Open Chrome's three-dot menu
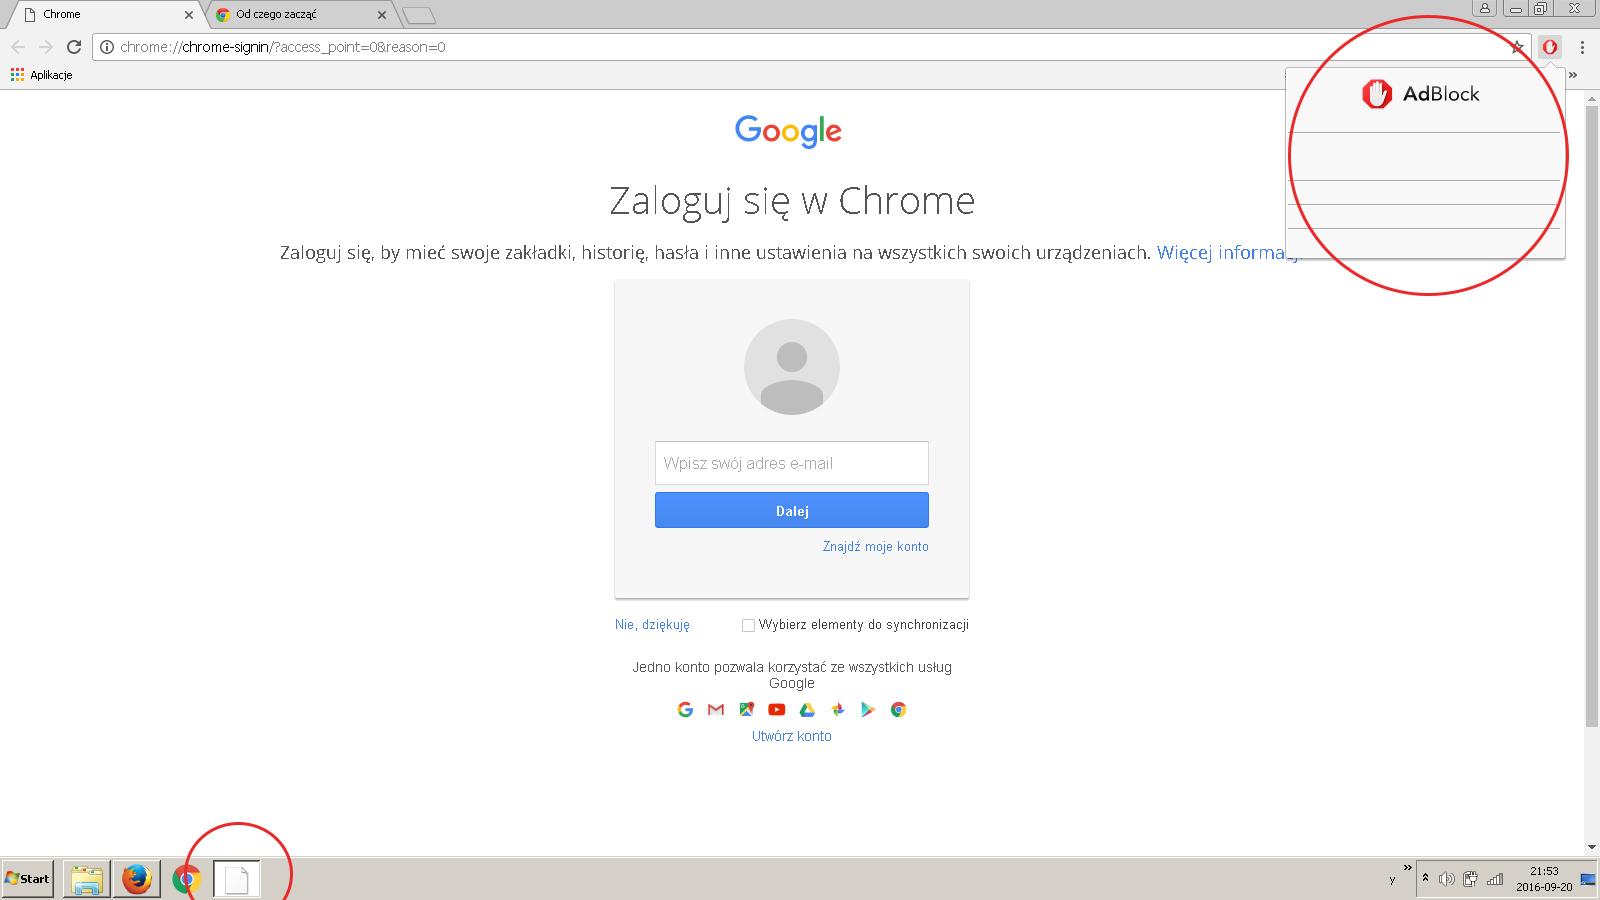Screen dimensions: 1600x900 click(x=1582, y=47)
